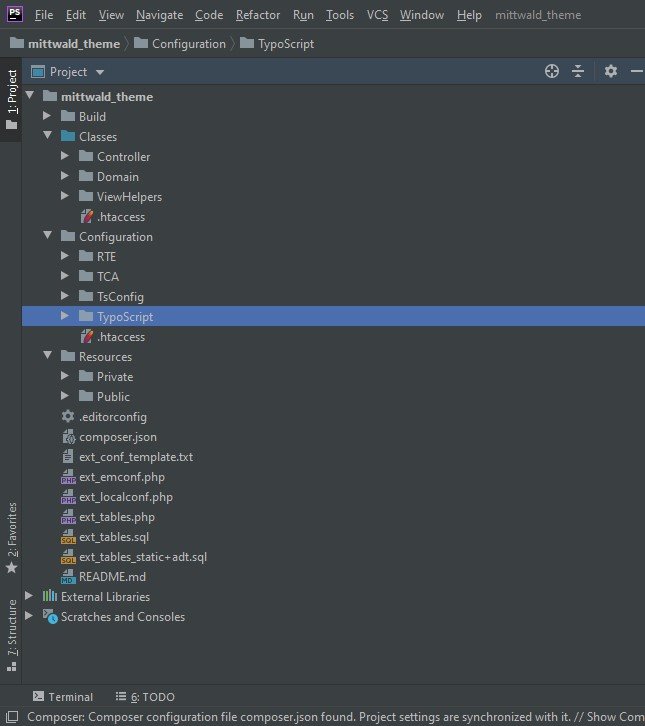Screen dimensions: 645x726
Task: Click the ext_conf_template.txt text file icon
Action: point(68,457)
